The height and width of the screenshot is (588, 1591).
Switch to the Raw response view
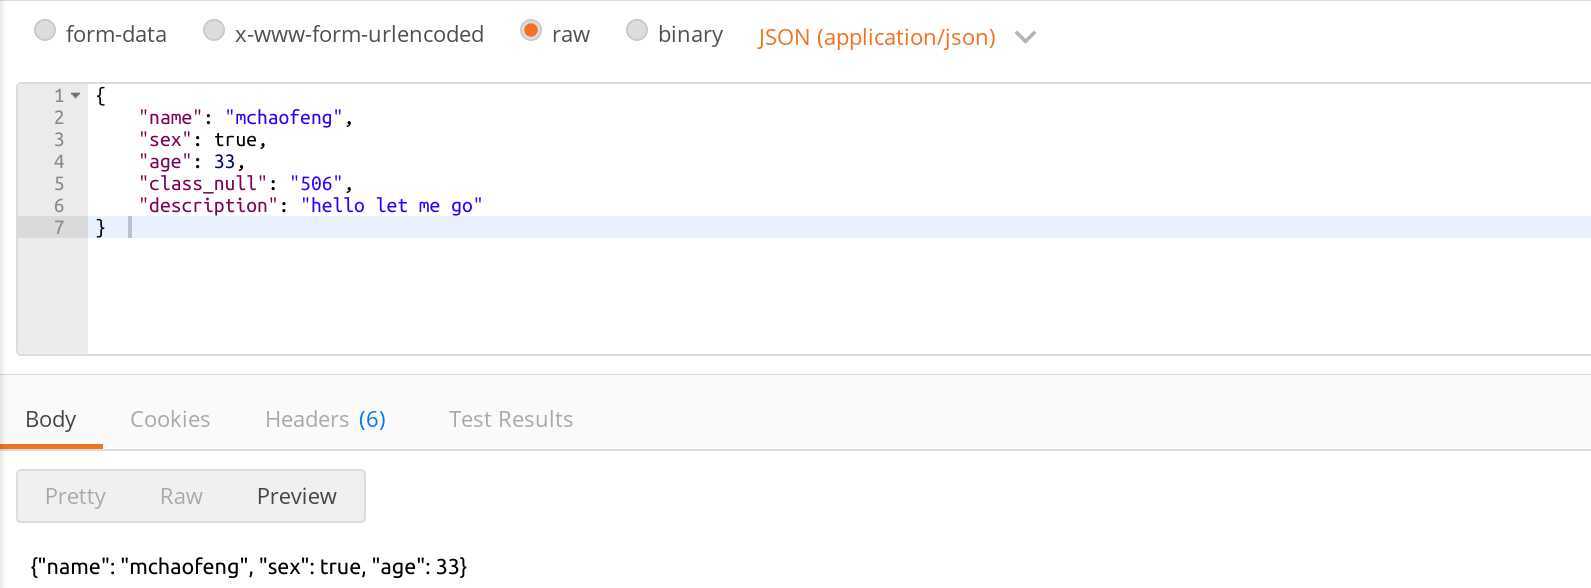[x=181, y=496]
